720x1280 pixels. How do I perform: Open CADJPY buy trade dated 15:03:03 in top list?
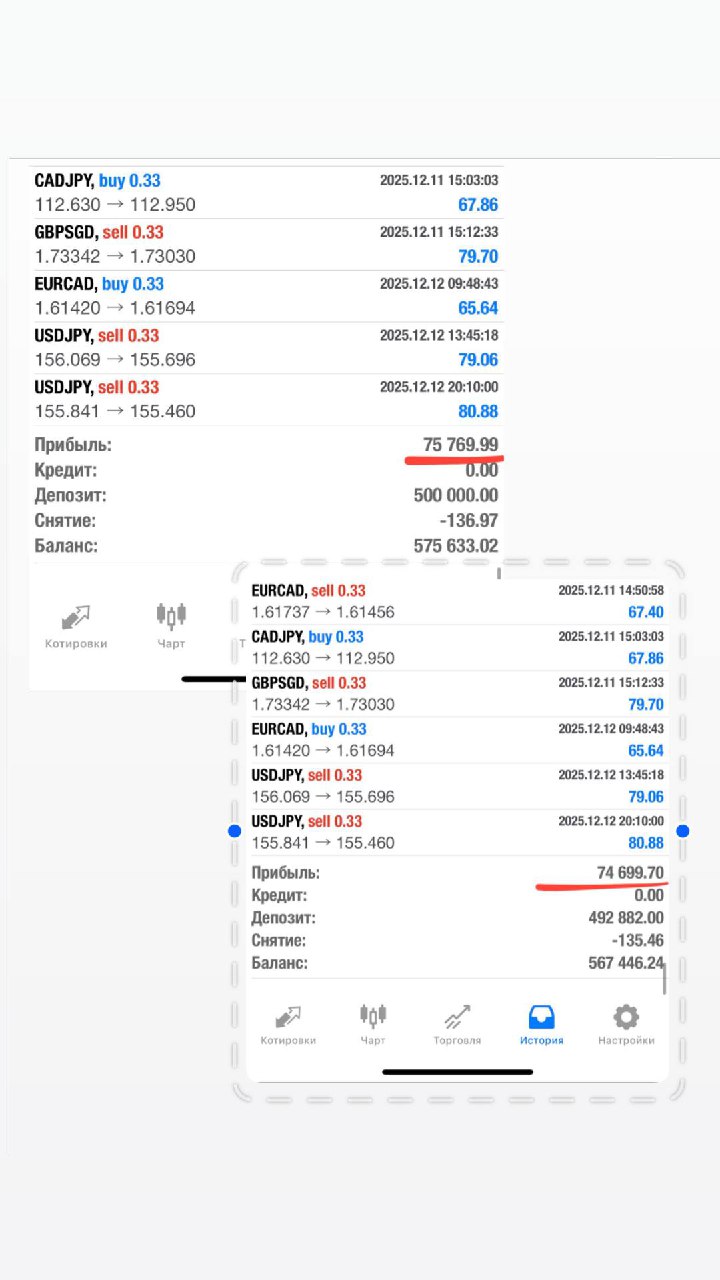click(x=266, y=193)
